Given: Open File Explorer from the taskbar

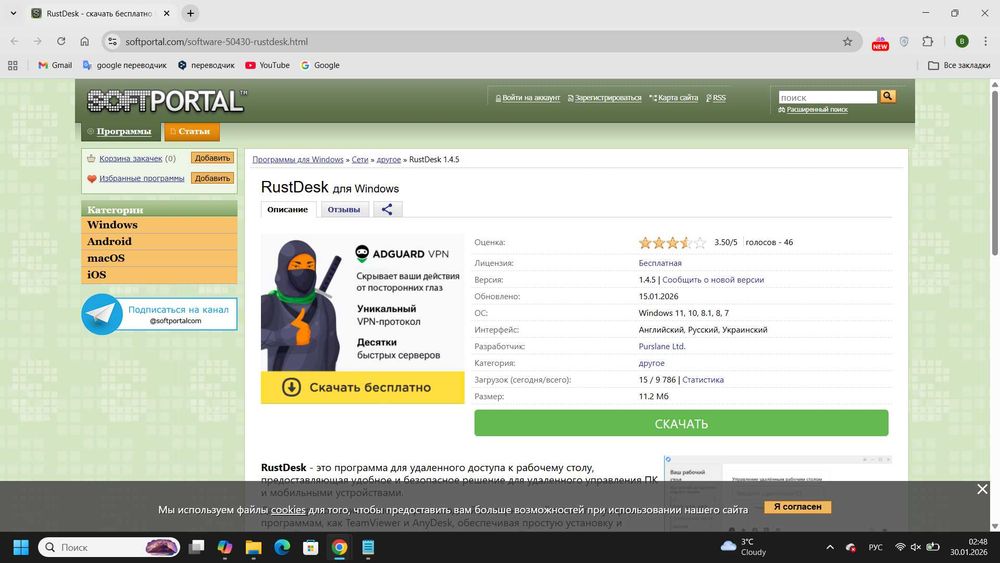Looking at the screenshot, I should point(253,547).
